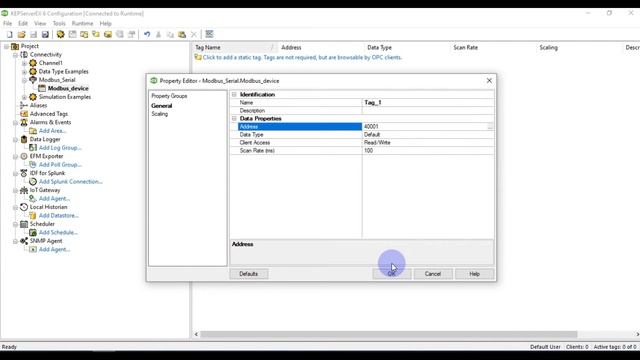The width and height of the screenshot is (640, 360).
Task: Click the Undo arrow toolbar icon
Action: pos(147,34)
